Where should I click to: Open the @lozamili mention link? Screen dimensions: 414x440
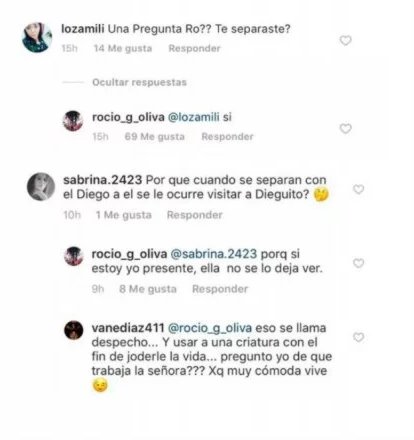click(x=194, y=117)
